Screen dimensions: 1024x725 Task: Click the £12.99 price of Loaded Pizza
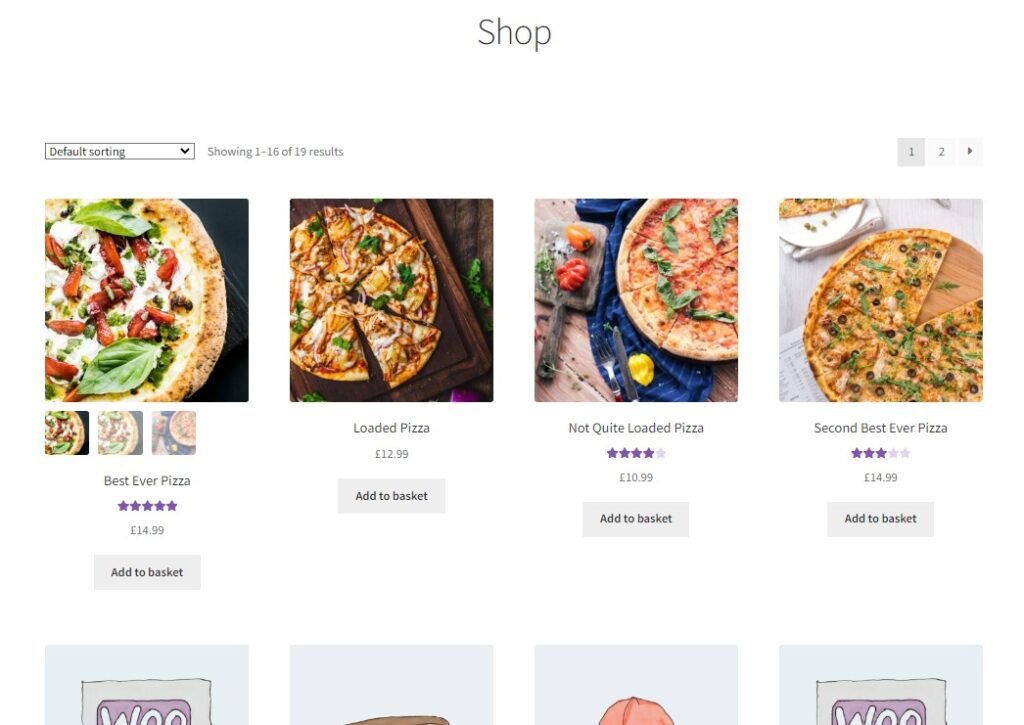391,453
